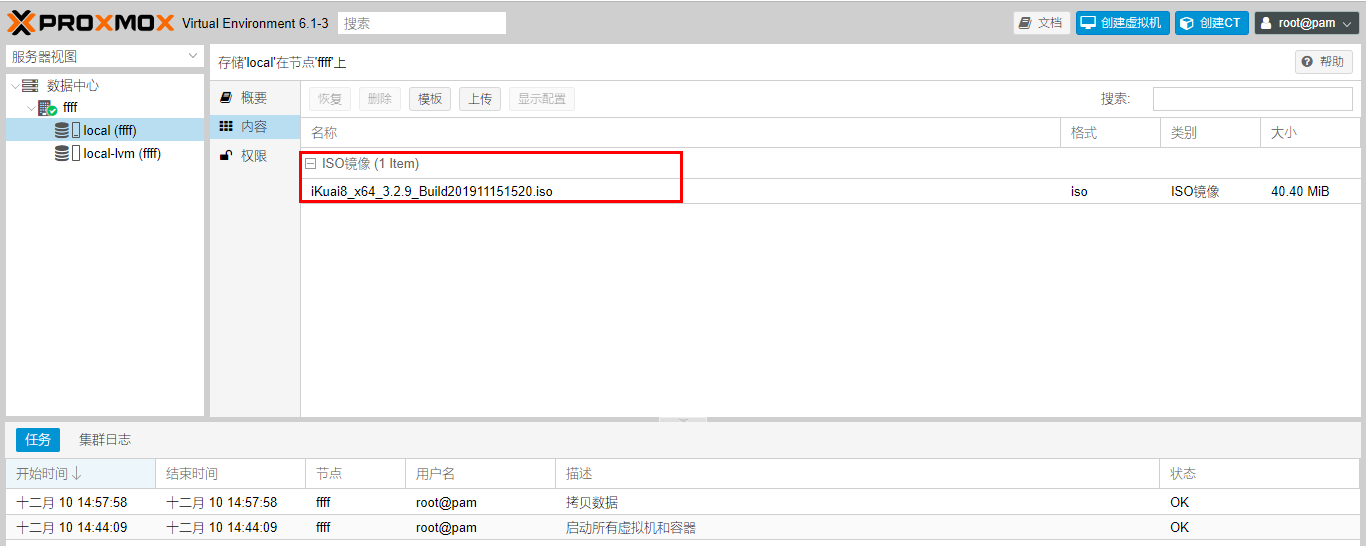Click user icon beside root@pam
Screen dimensions: 1366x546
1267,22
